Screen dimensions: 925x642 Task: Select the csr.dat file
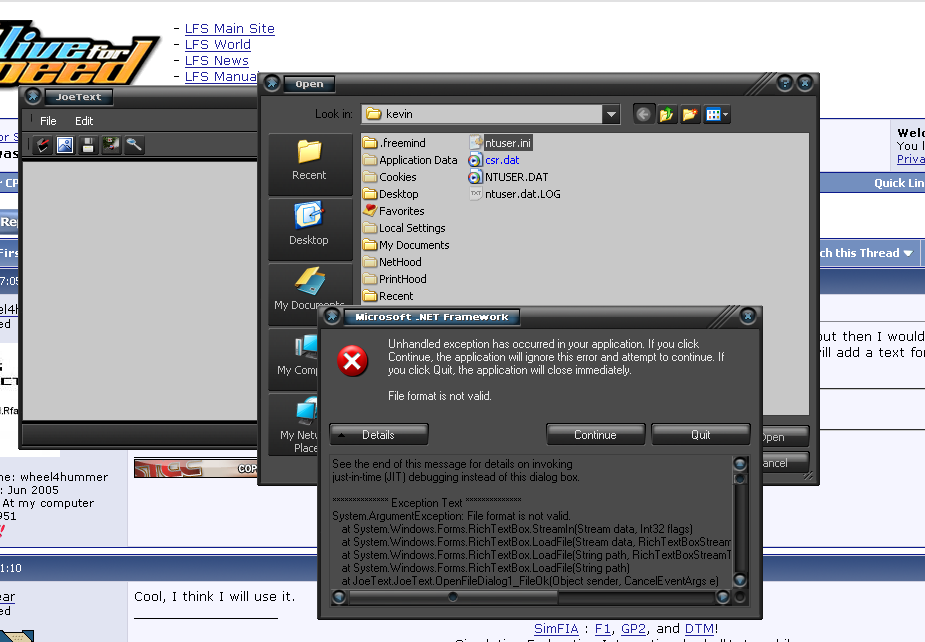coord(494,160)
